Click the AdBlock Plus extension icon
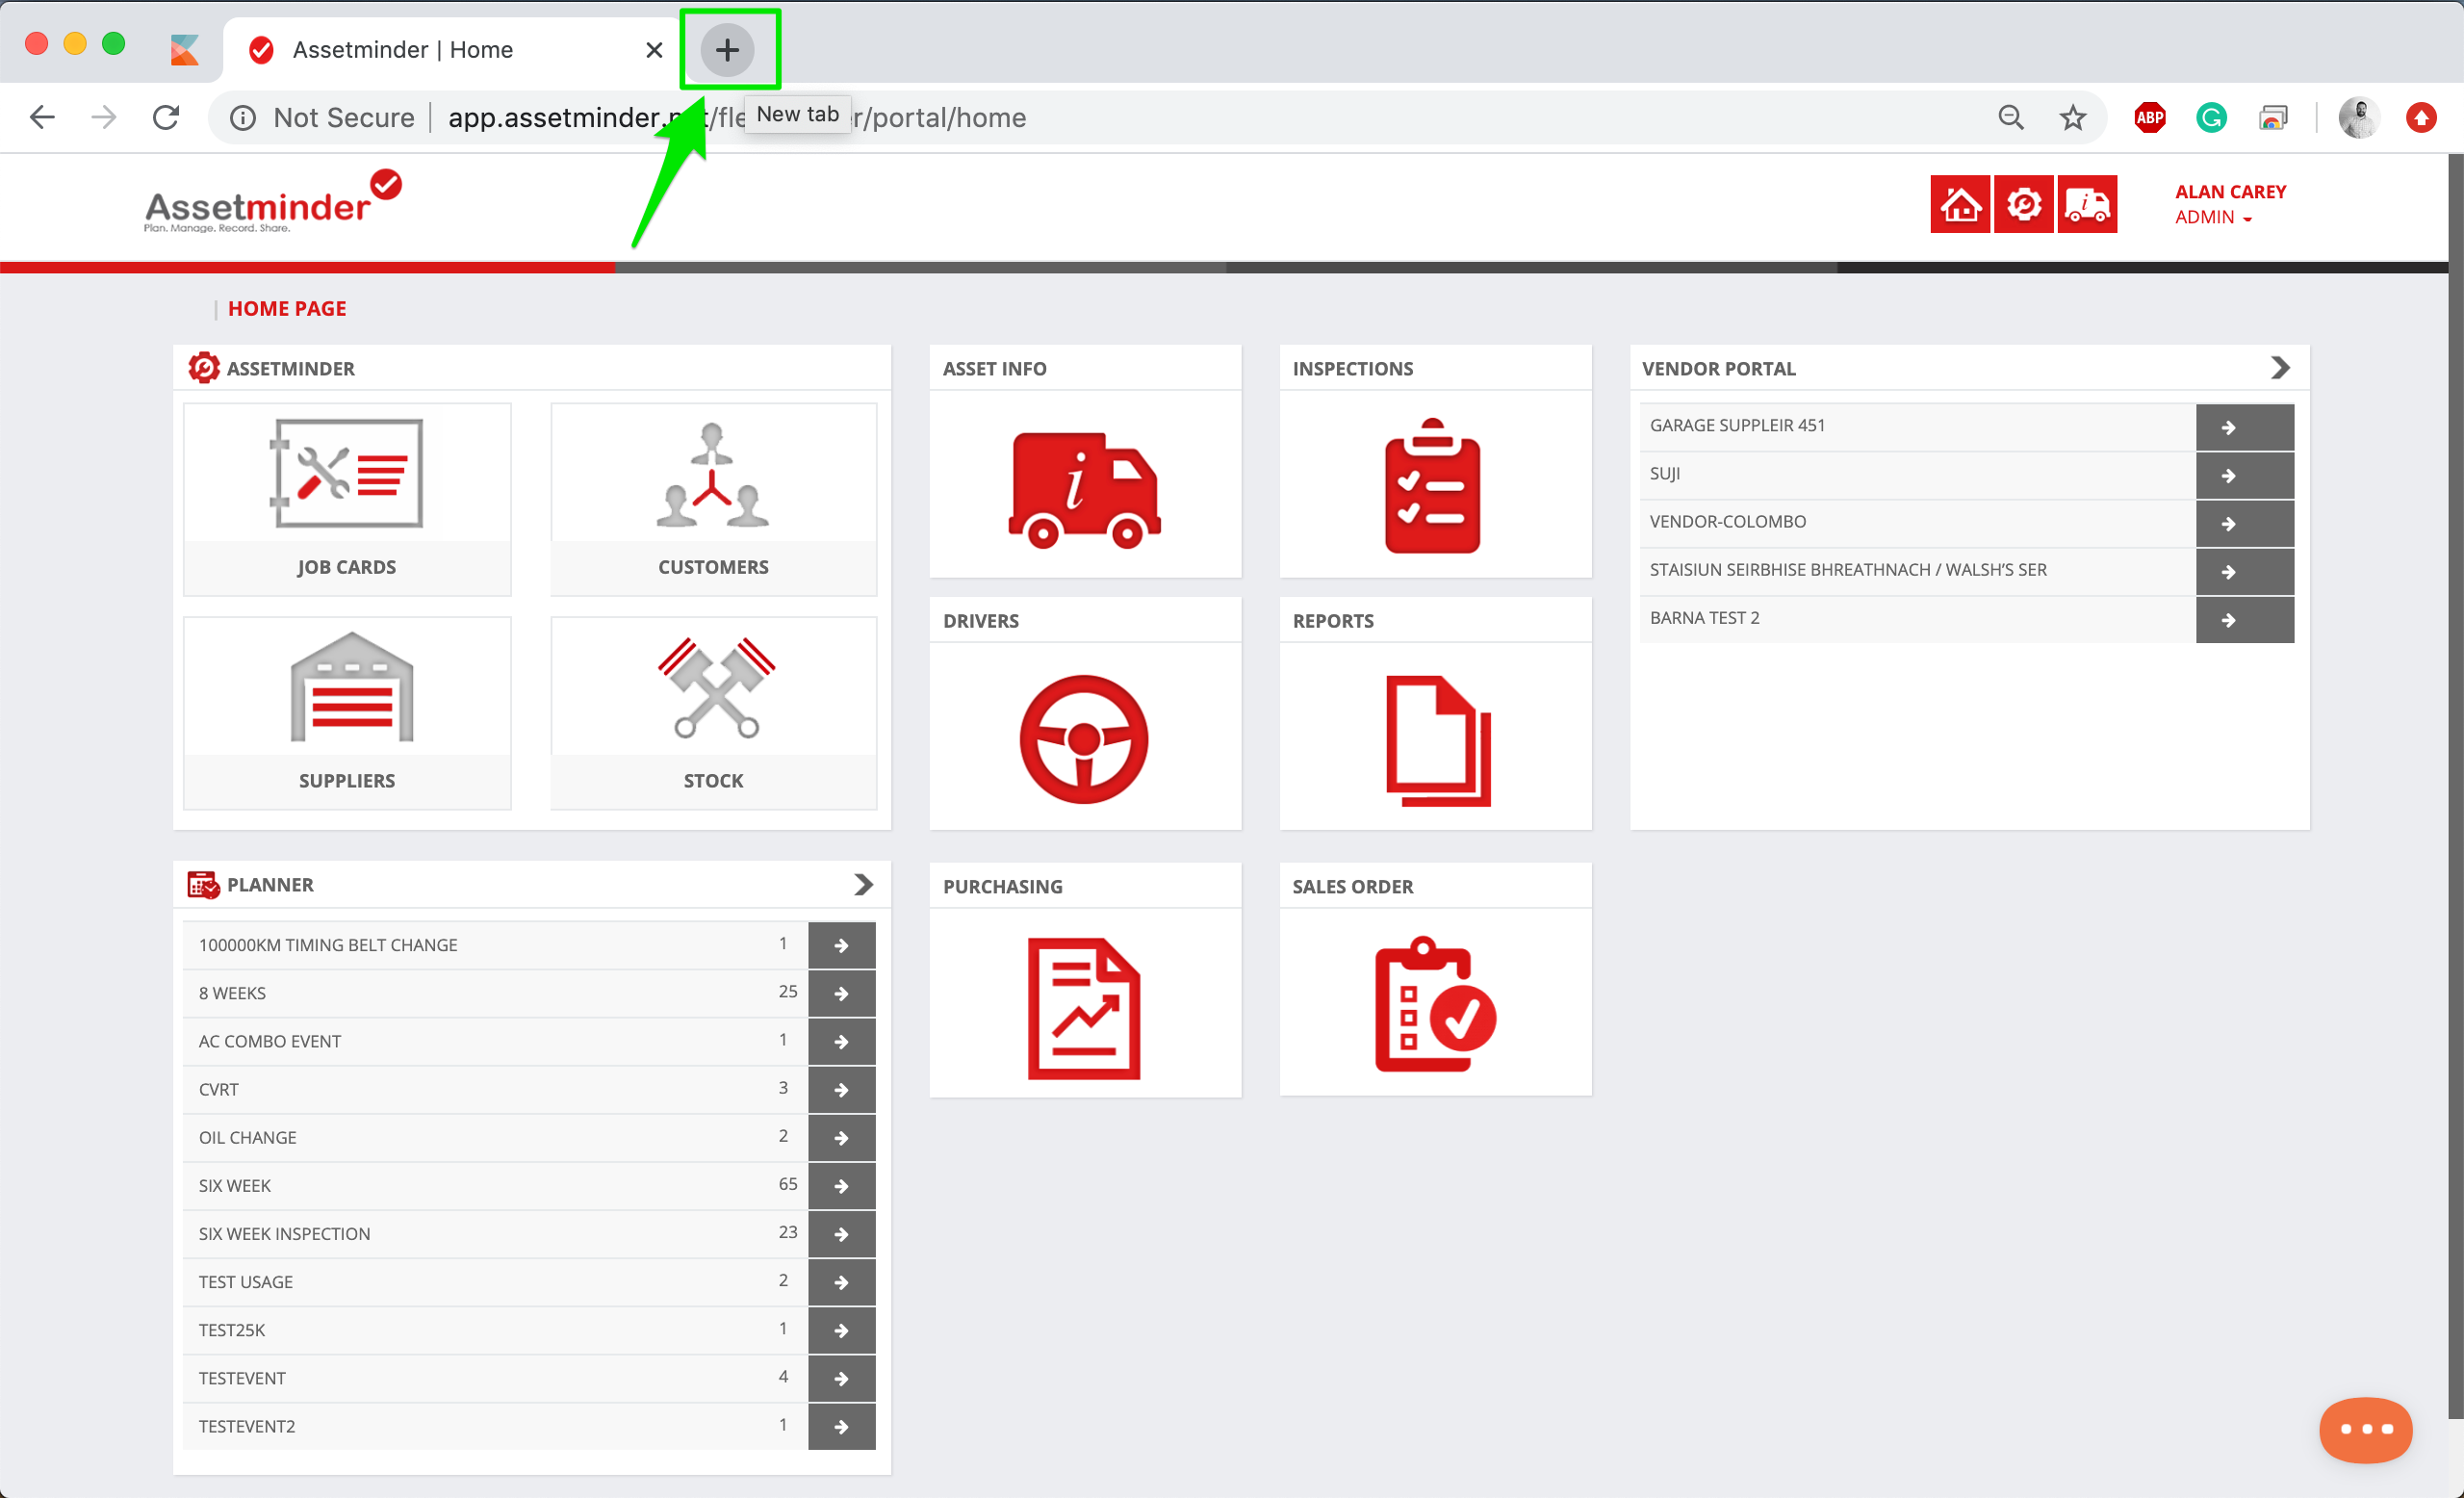 coord(2150,118)
